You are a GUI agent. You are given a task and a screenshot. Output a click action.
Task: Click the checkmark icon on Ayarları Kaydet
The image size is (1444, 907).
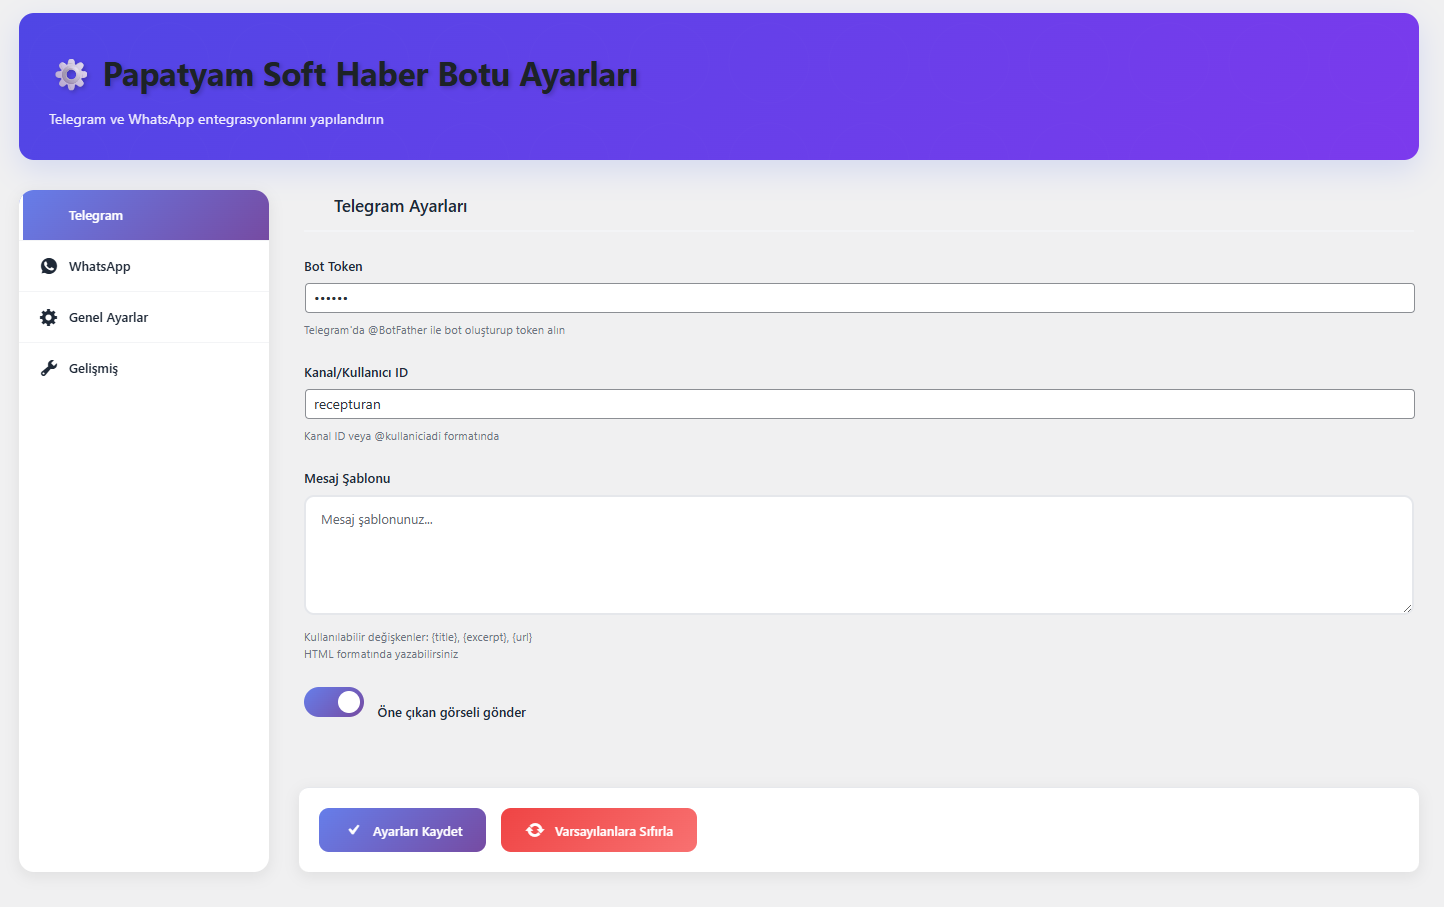354,830
